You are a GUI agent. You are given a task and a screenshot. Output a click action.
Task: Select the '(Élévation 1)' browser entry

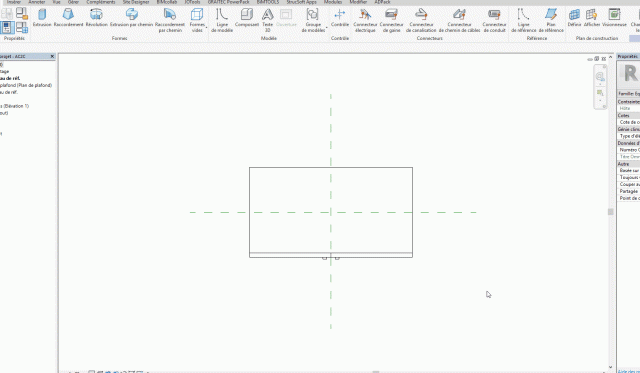pyautogui.click(x=15, y=106)
